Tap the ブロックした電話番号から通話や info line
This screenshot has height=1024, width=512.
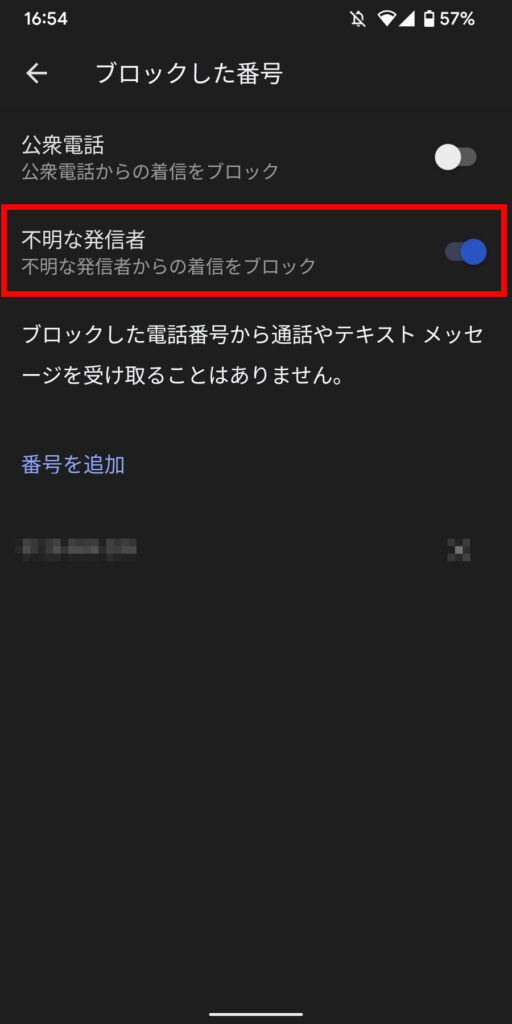pos(253,336)
